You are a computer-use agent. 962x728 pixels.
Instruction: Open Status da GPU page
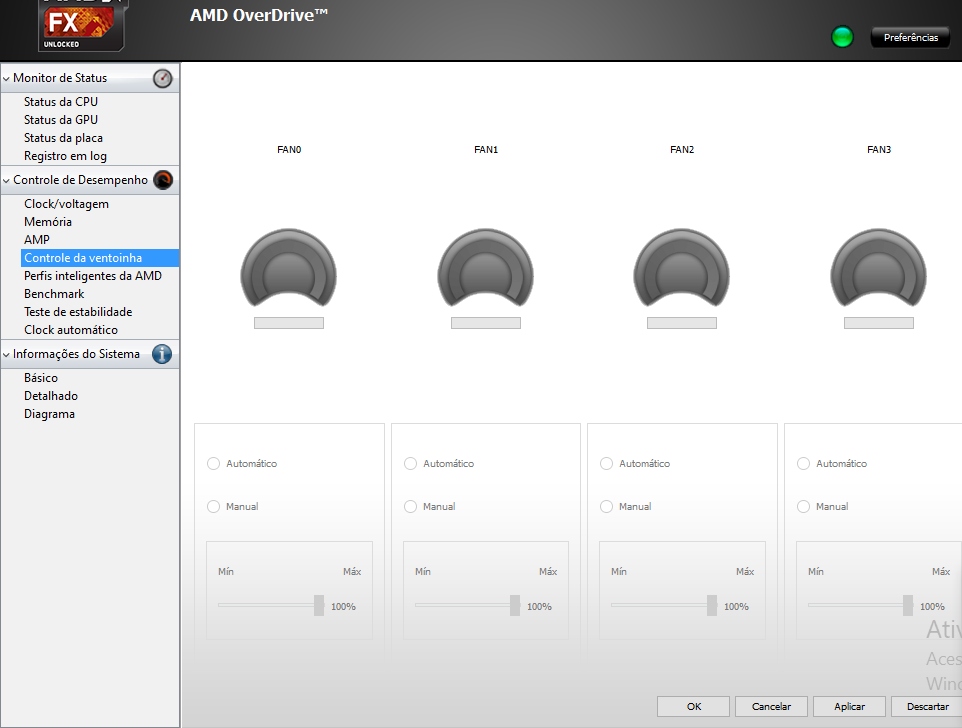pyautogui.click(x=61, y=120)
